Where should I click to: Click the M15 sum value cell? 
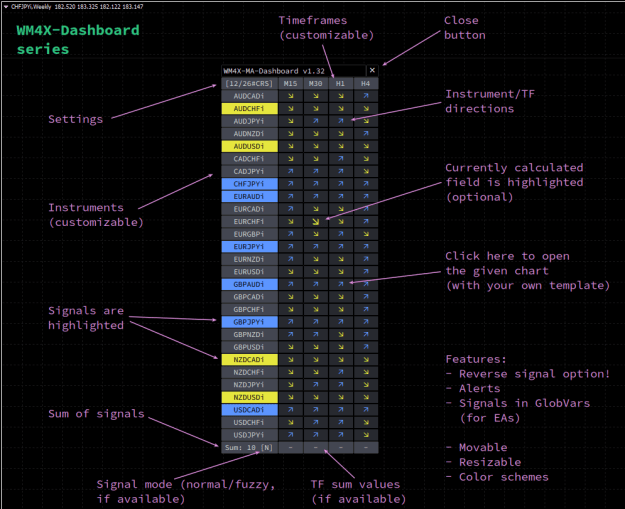(291, 448)
